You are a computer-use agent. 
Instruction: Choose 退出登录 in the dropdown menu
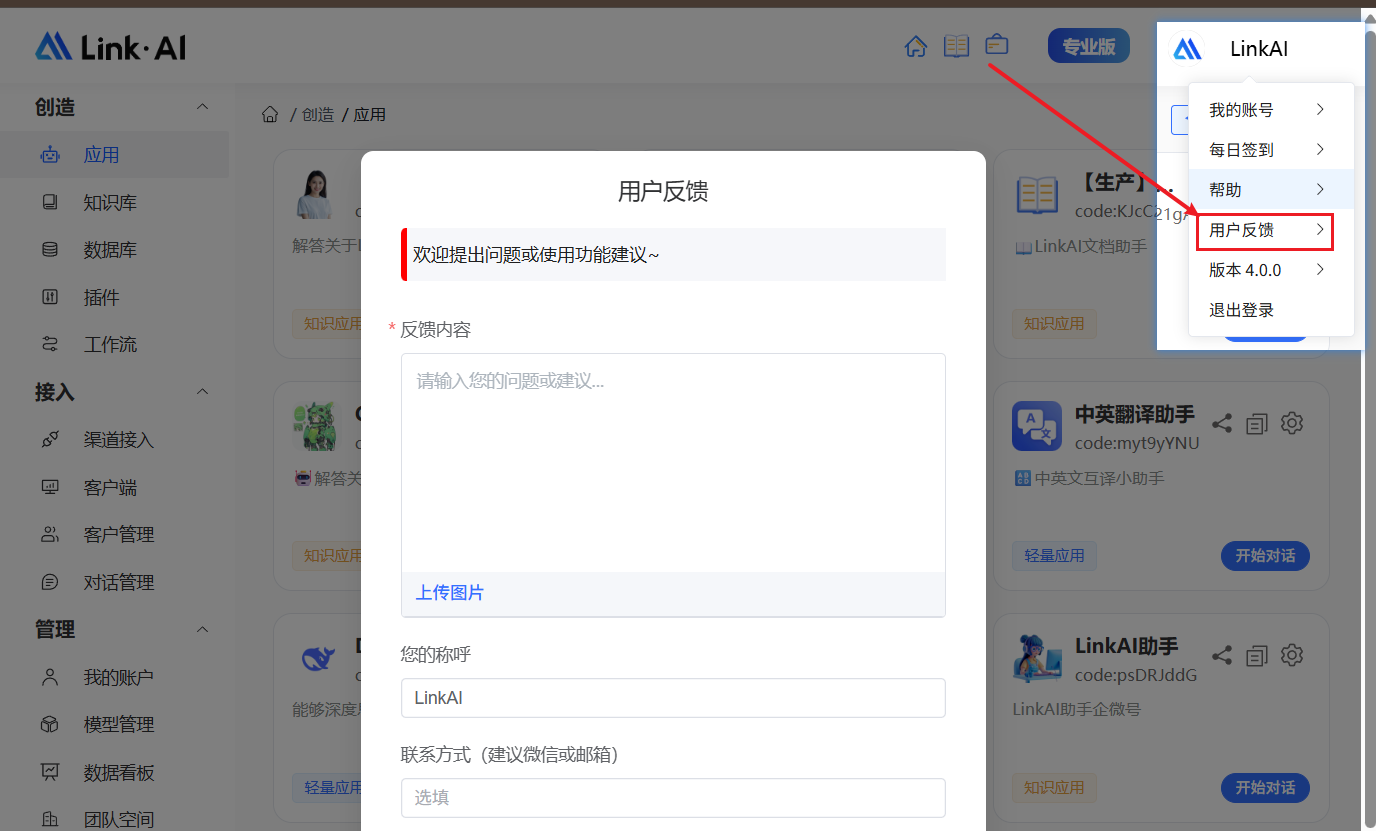[x=1241, y=310]
